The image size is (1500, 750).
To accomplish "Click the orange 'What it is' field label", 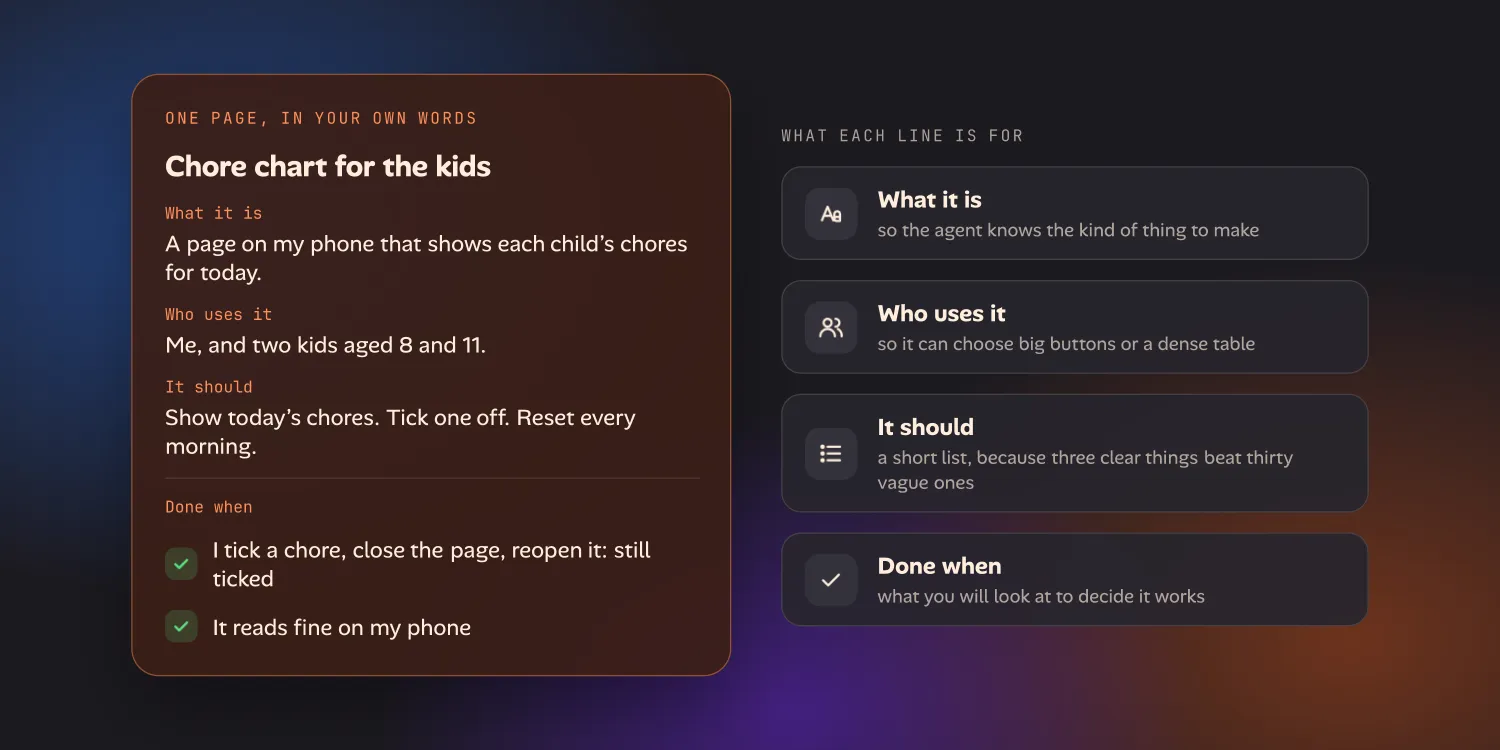I will tap(214, 213).
